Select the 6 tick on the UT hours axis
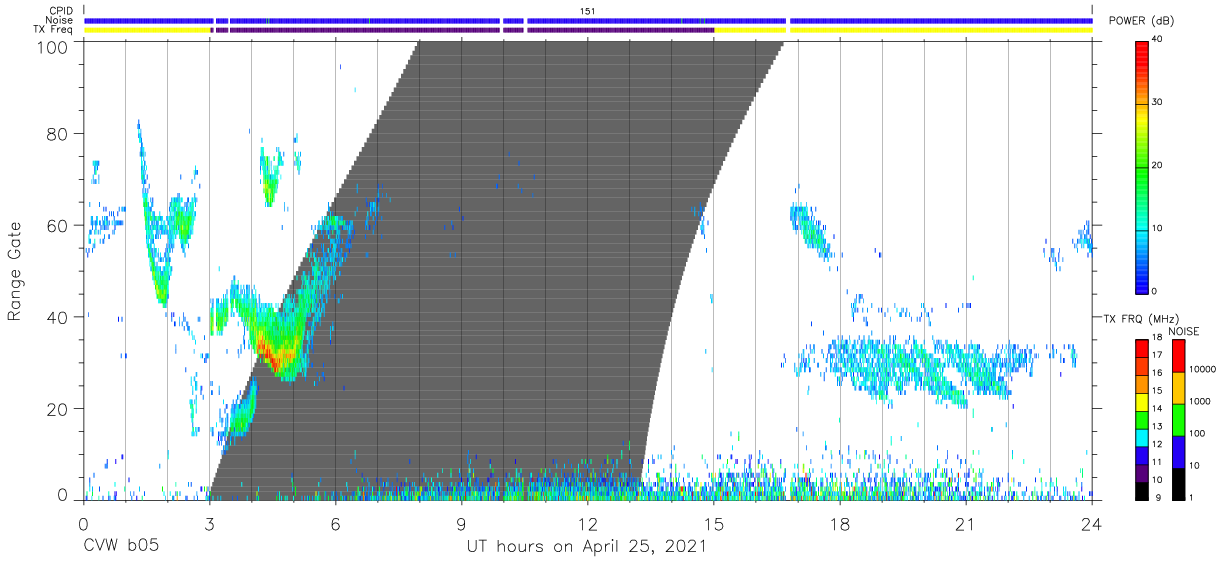The image size is (1228, 567). (x=335, y=523)
